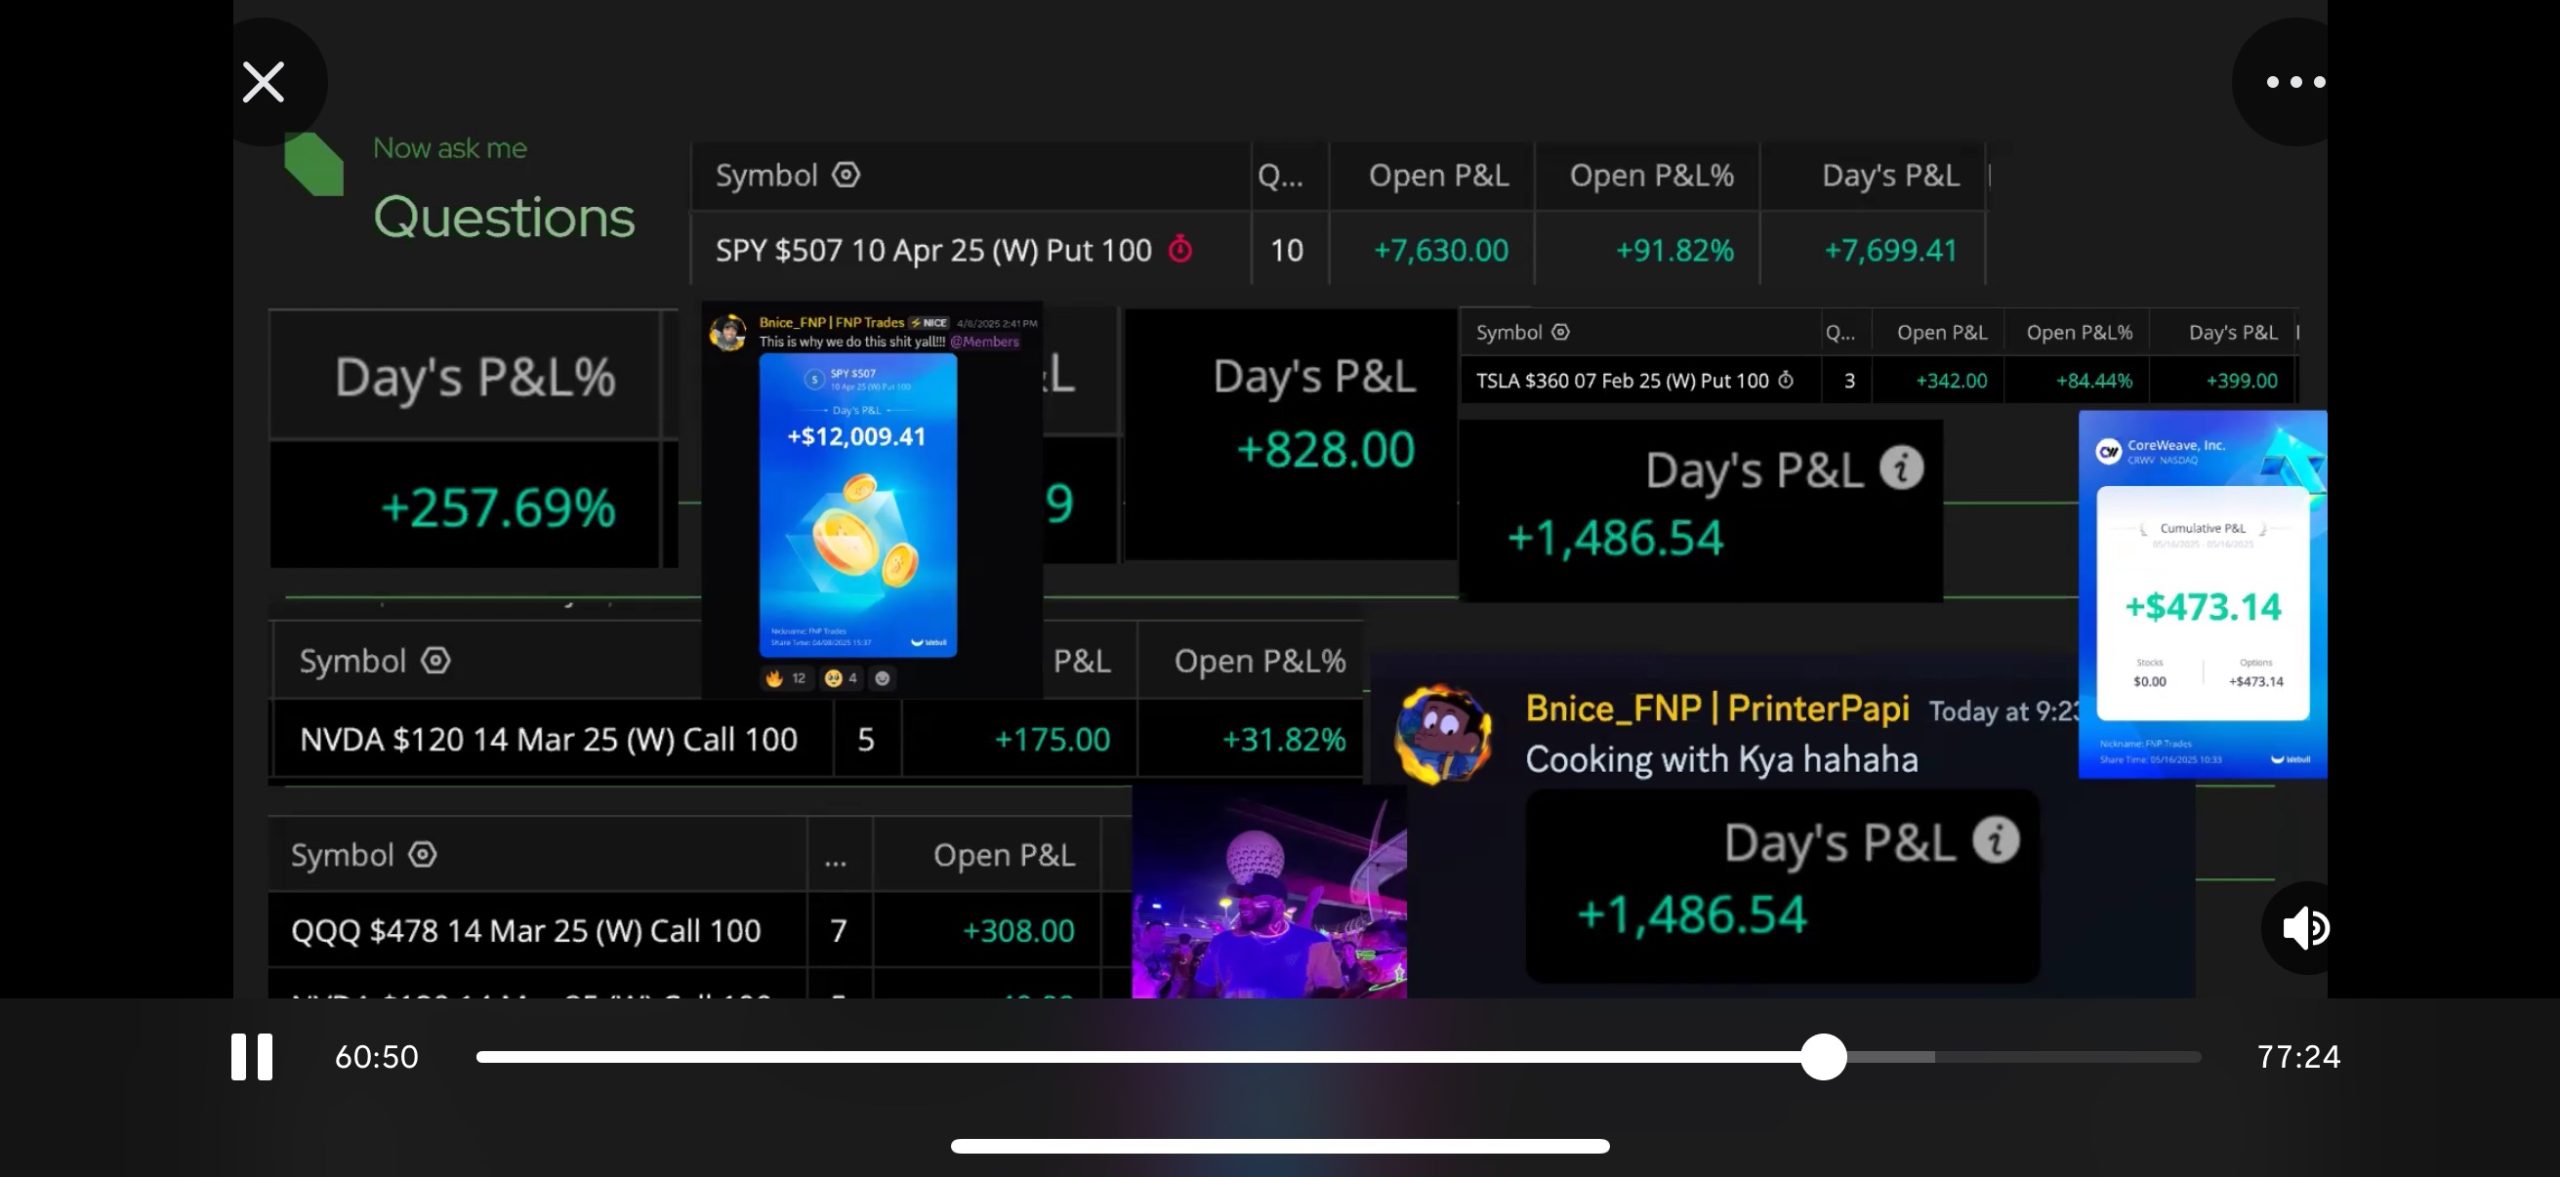Select TSLA $360 07 Feb 25 Put row
This screenshot has width=2560, height=1177.
(1878, 381)
